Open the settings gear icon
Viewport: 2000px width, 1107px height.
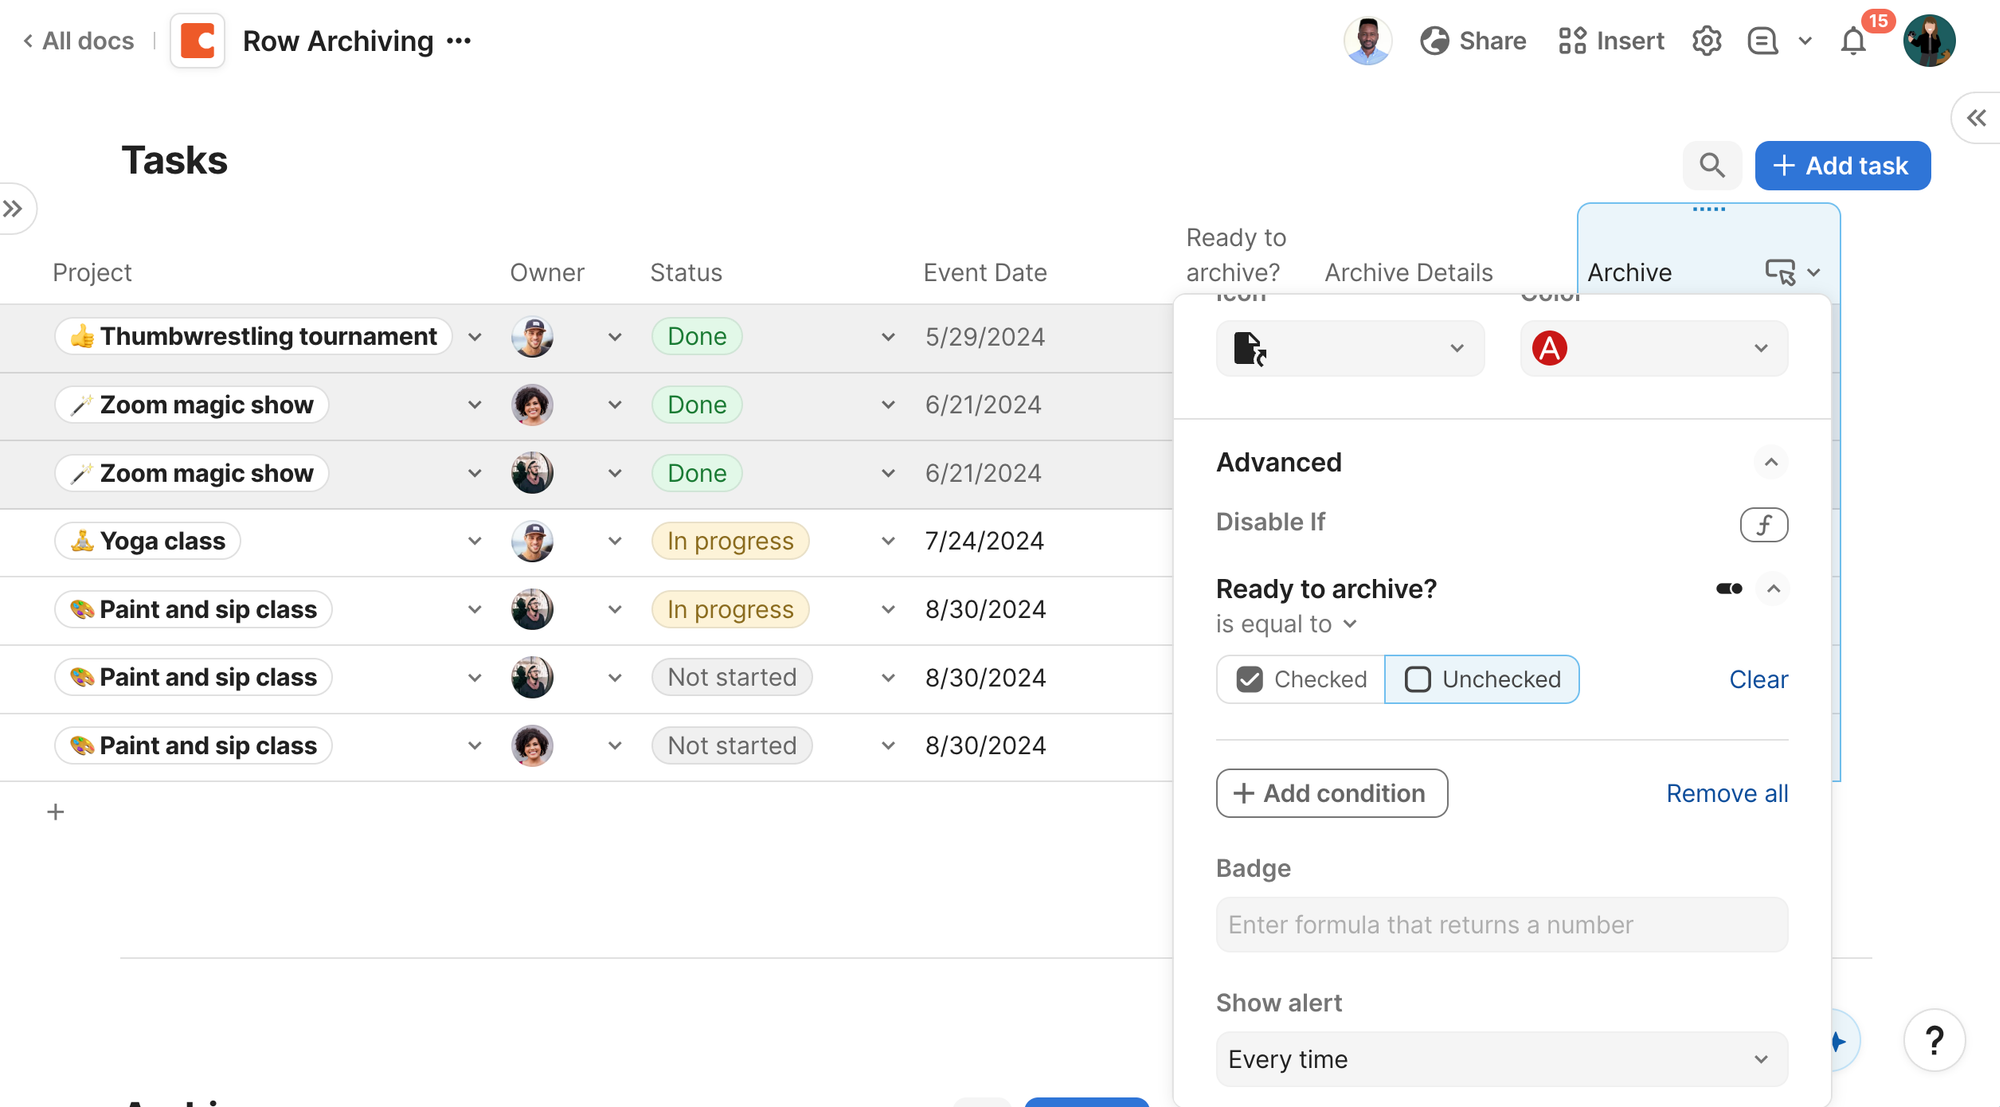pos(1706,41)
